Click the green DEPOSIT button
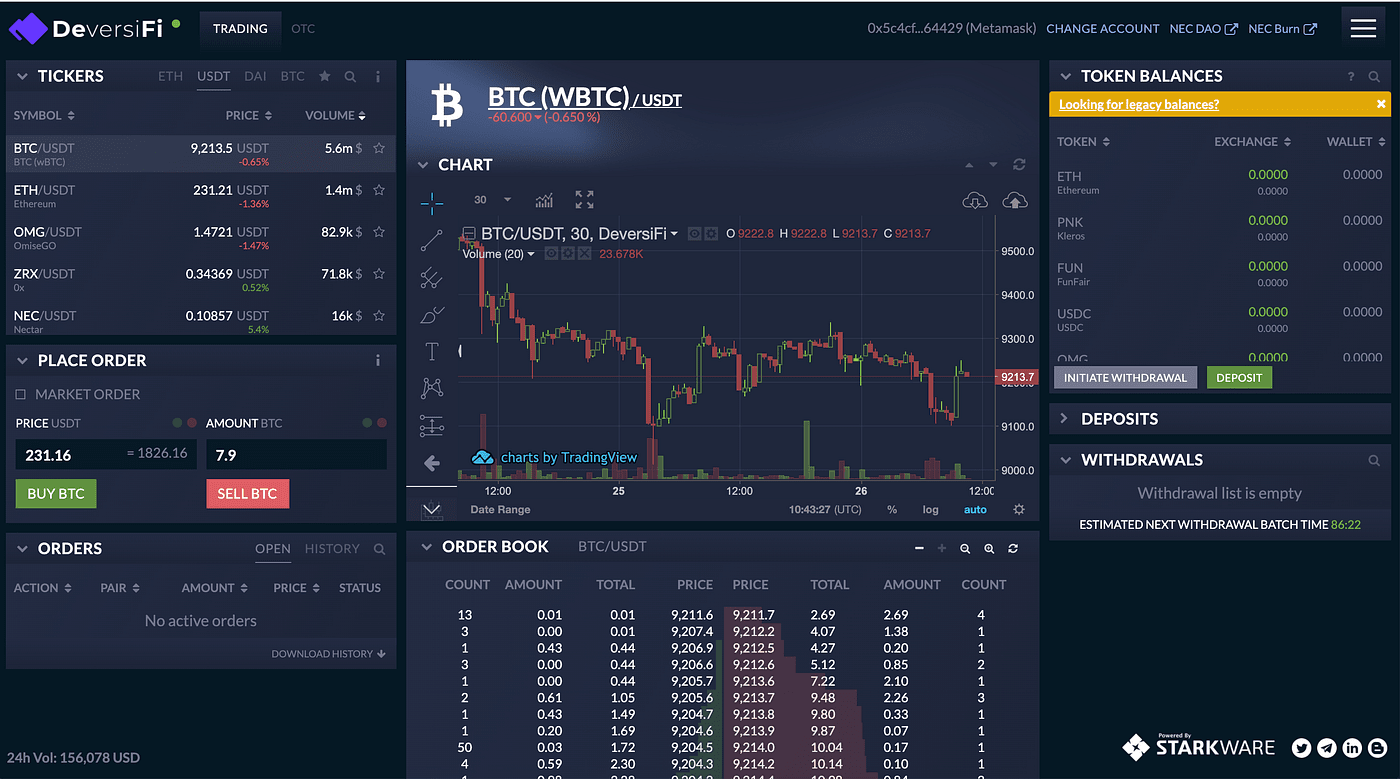Image resolution: width=1400 pixels, height=779 pixels. point(1239,377)
